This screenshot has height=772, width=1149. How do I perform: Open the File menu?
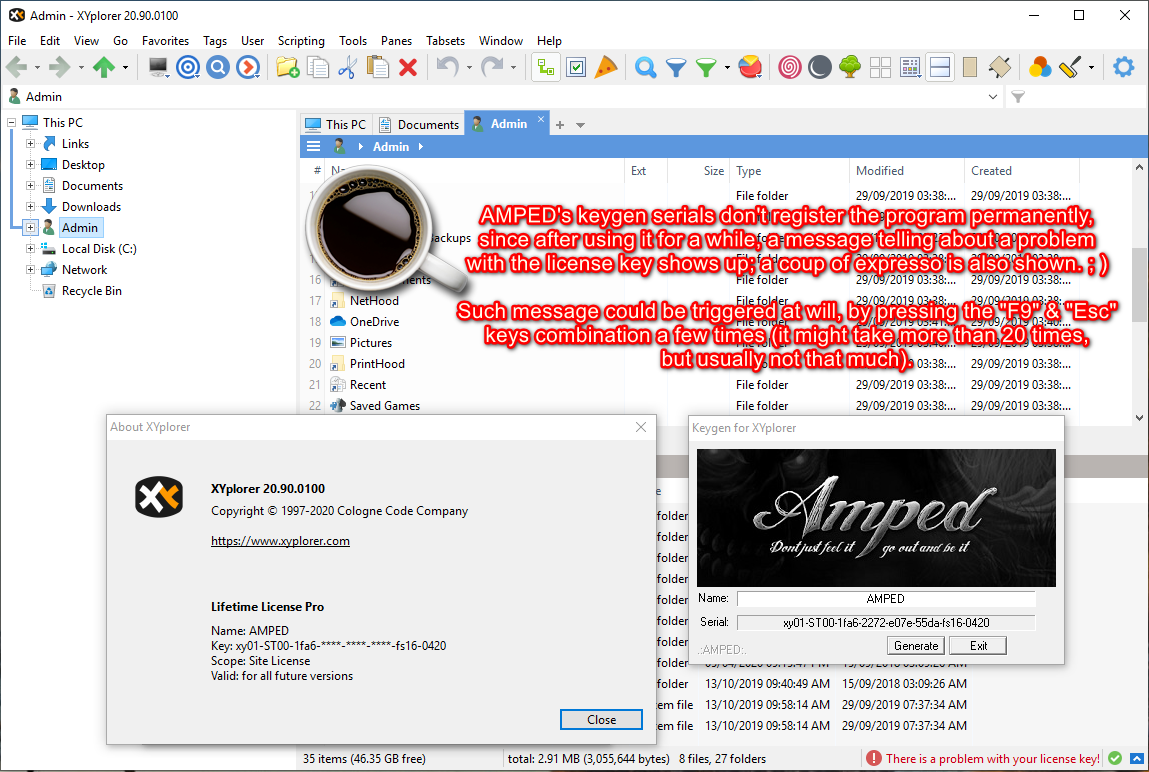coord(17,41)
